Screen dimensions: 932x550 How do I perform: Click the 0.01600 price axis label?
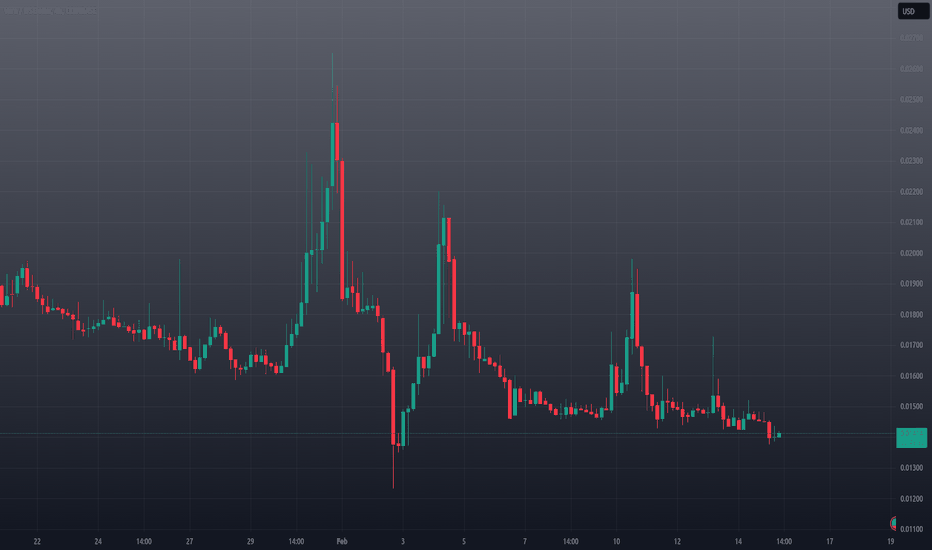pyautogui.click(x=911, y=376)
